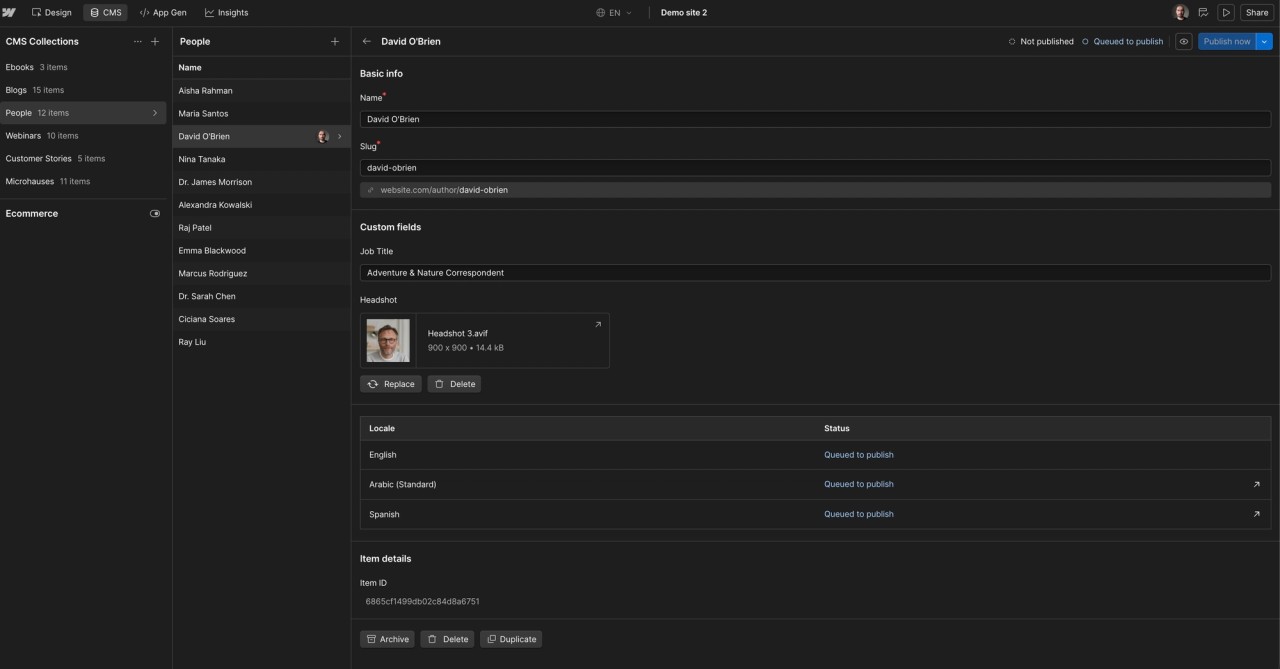Delete this item with the bottom Delete button
This screenshot has width=1280, height=669.
point(447,639)
